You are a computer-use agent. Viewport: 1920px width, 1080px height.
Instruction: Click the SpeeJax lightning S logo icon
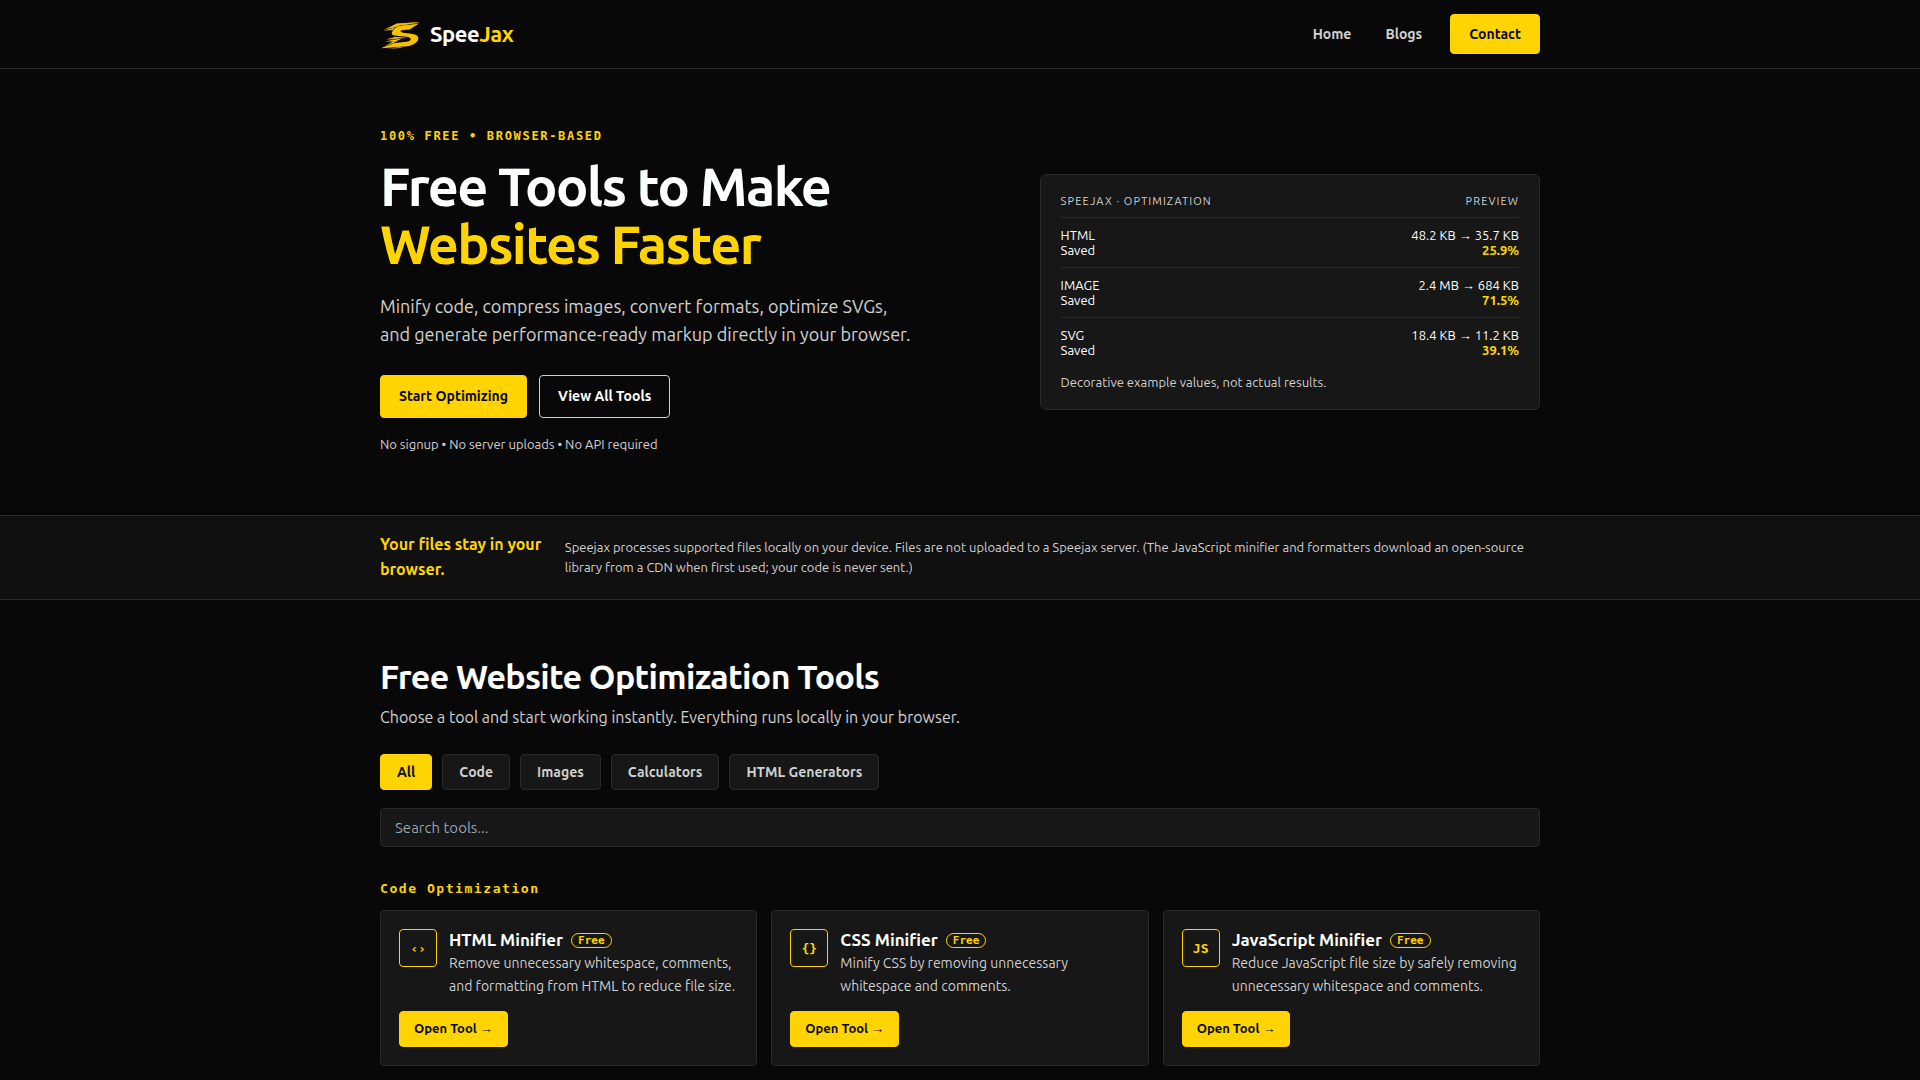(400, 35)
